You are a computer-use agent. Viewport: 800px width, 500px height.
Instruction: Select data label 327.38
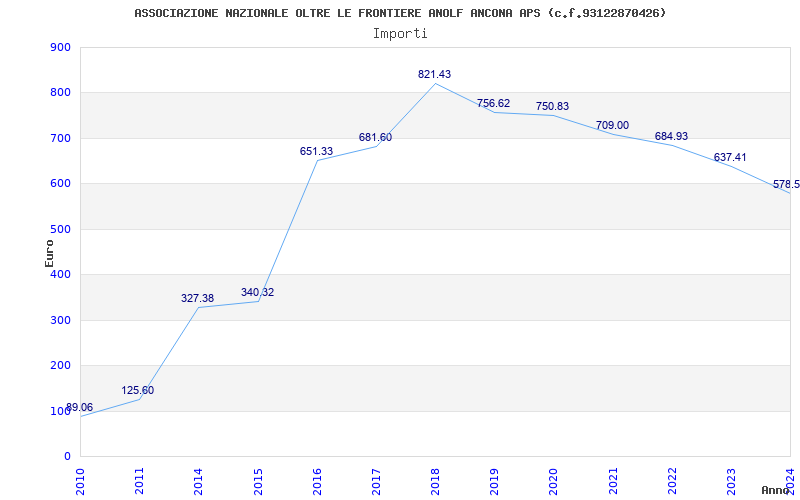197,298
